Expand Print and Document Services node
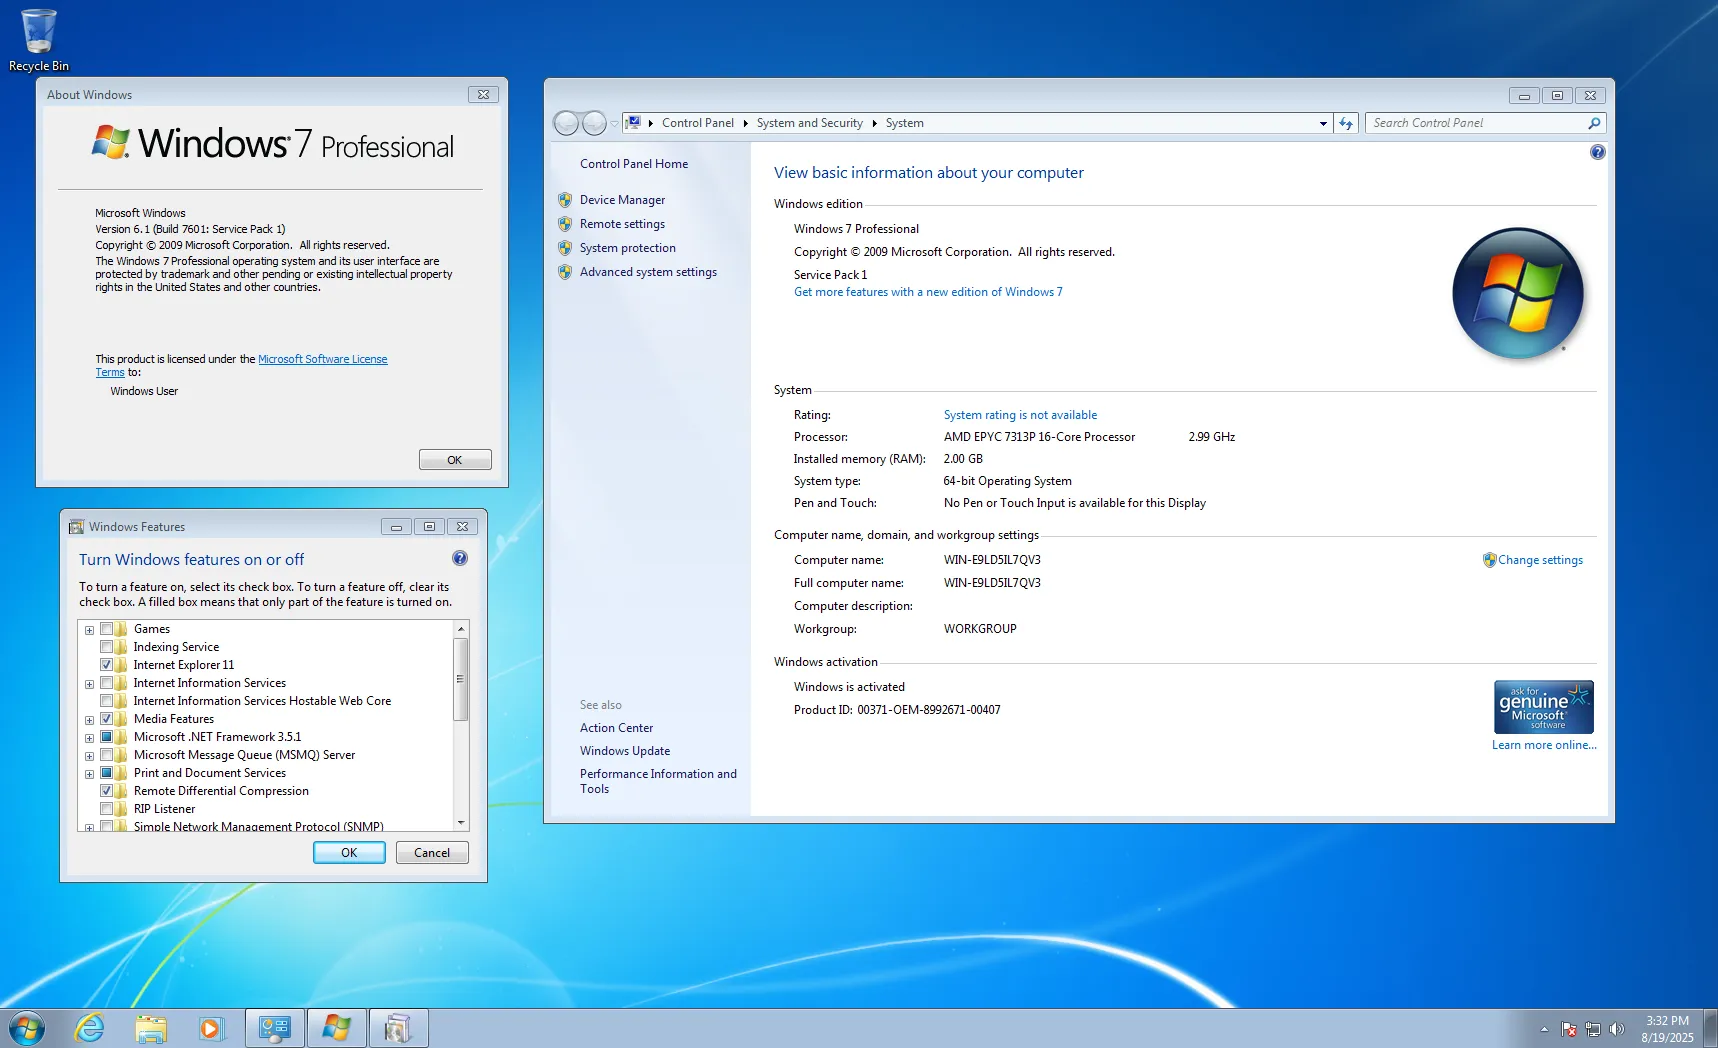This screenshot has width=1718, height=1048. point(89,774)
